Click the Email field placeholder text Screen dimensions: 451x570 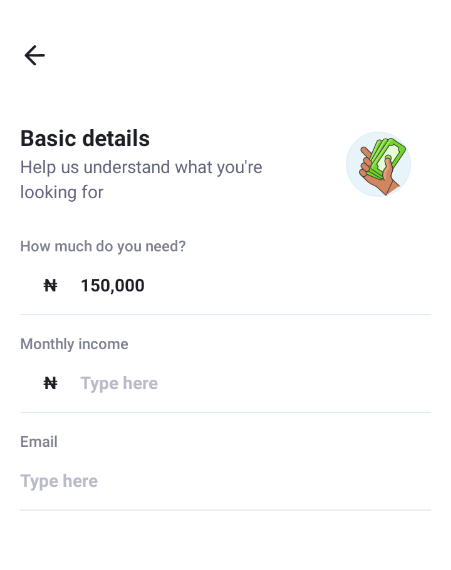(x=59, y=481)
